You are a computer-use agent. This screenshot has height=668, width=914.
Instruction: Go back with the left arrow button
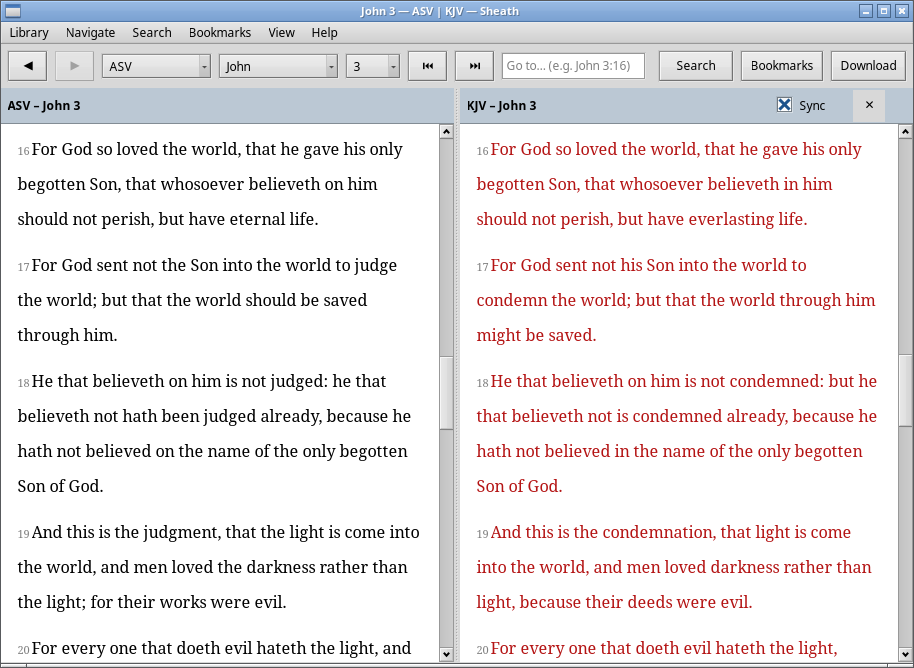click(27, 66)
